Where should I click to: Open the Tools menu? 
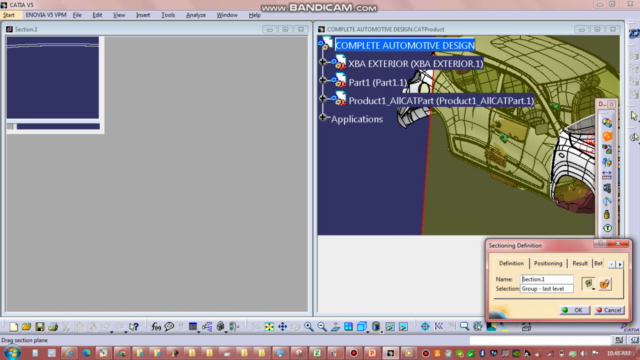[168, 15]
